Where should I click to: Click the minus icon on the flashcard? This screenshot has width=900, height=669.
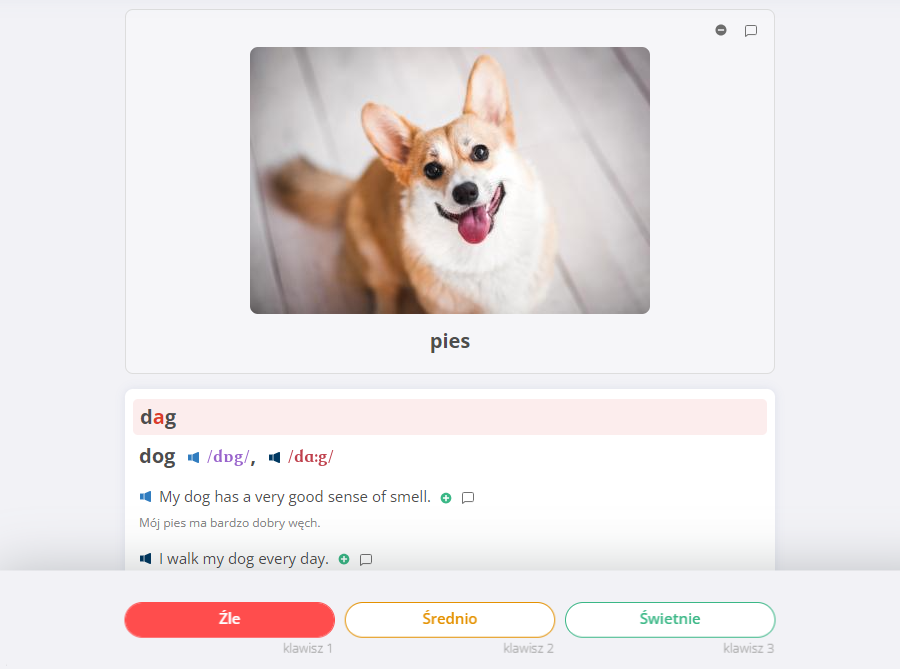click(x=721, y=30)
